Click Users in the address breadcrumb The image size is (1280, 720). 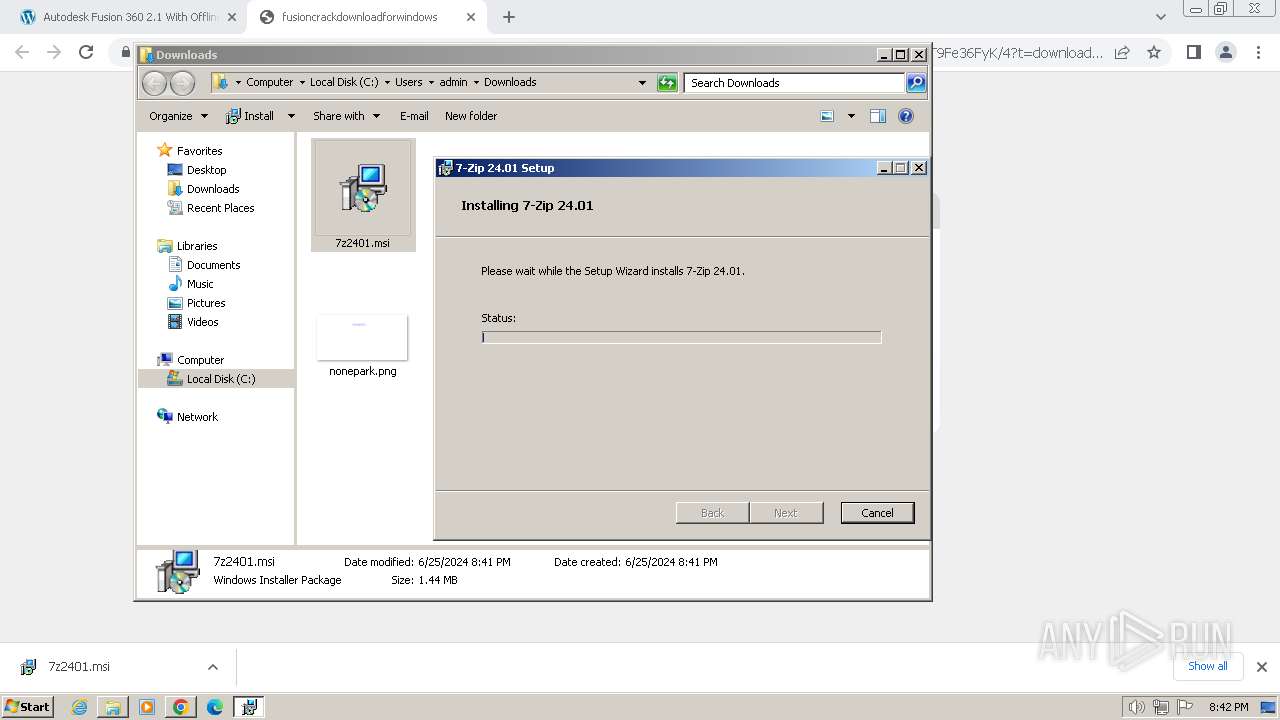pyautogui.click(x=408, y=82)
